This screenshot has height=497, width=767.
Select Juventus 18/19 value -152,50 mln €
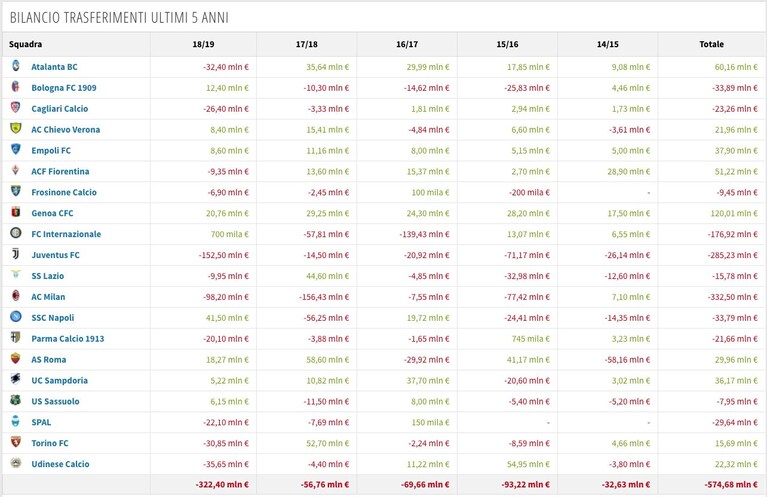(x=224, y=255)
